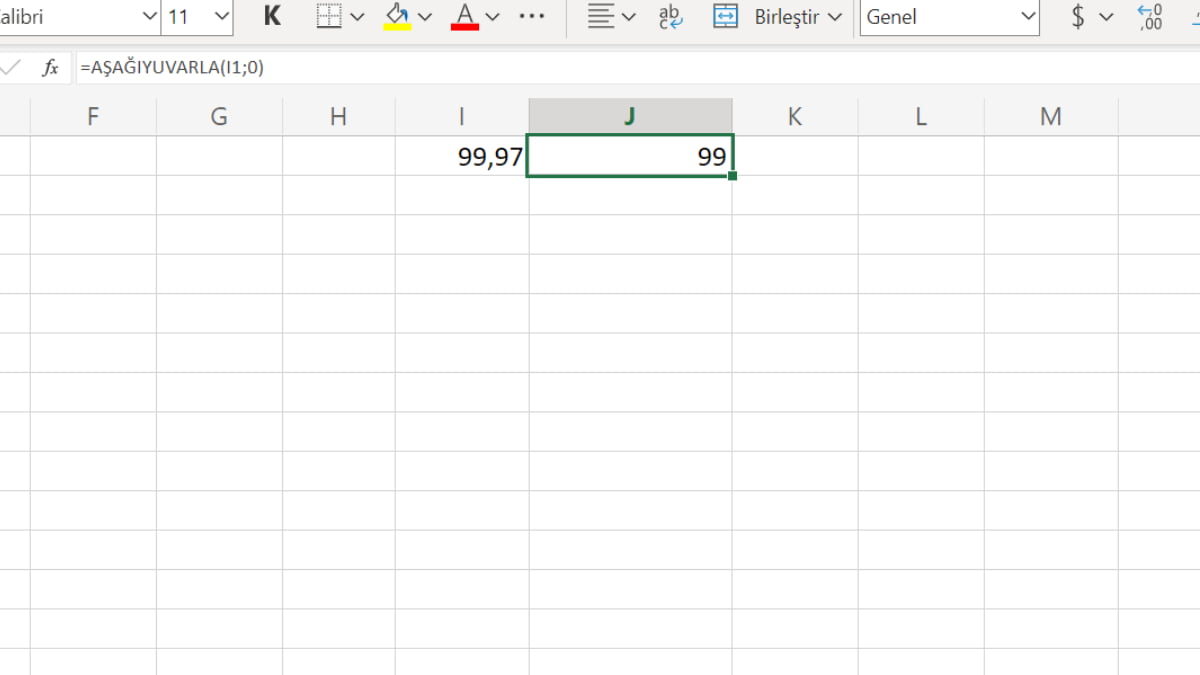This screenshot has height=675, width=1200.
Task: Click the currency dollar format icon
Action: point(1078,17)
